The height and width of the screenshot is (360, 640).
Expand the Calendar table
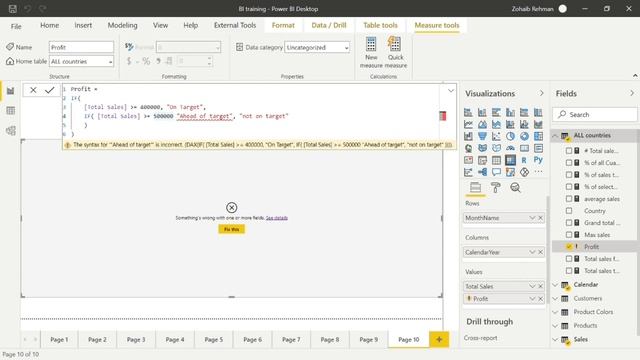(555, 285)
